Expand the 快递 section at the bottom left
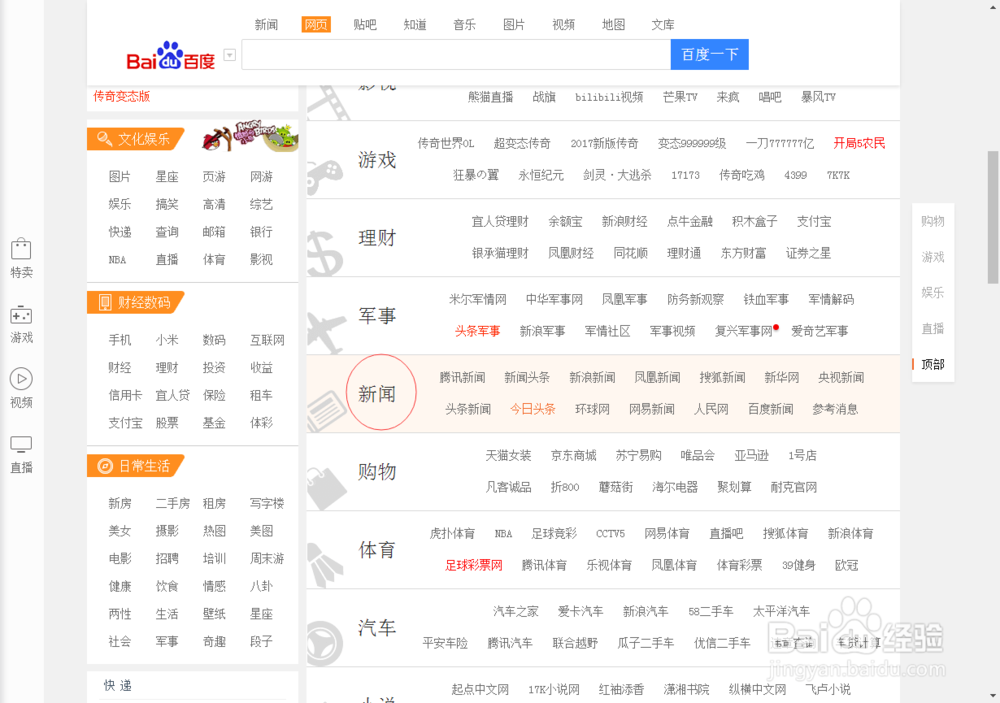The width and height of the screenshot is (1000, 703). [120, 686]
